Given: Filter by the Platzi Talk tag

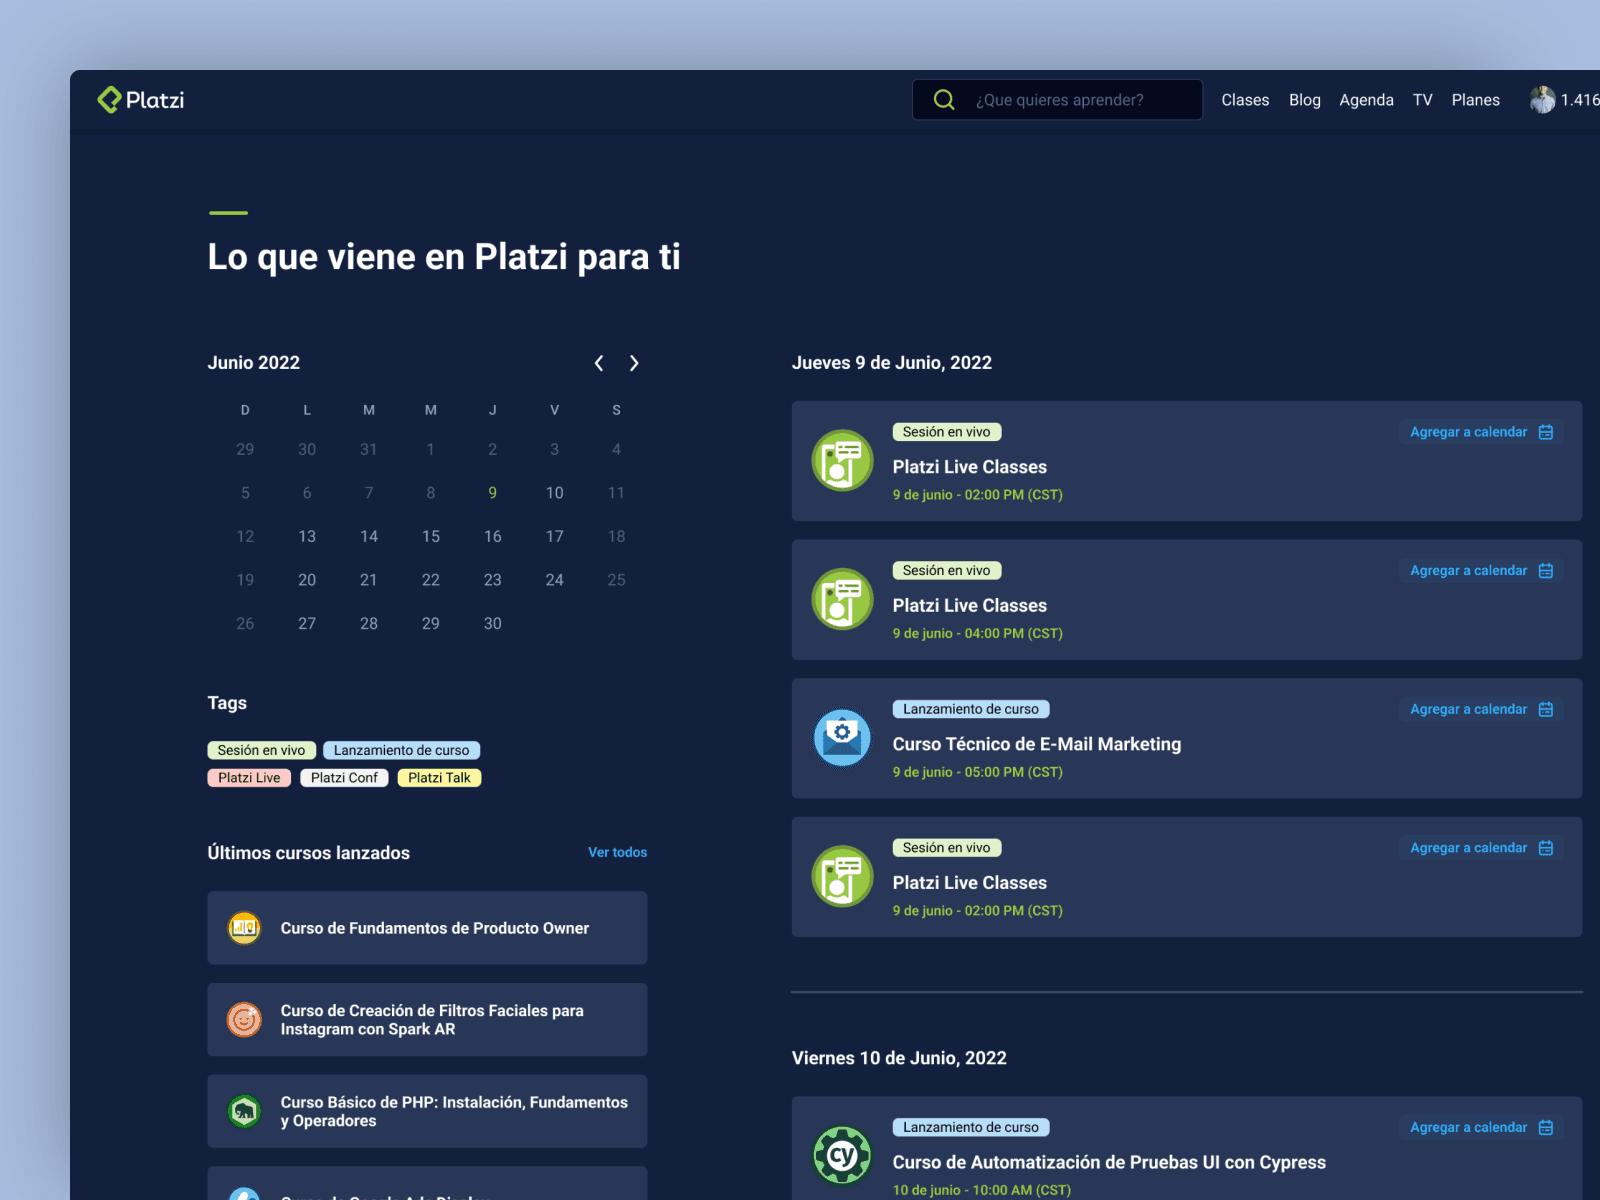Looking at the screenshot, I should [439, 778].
